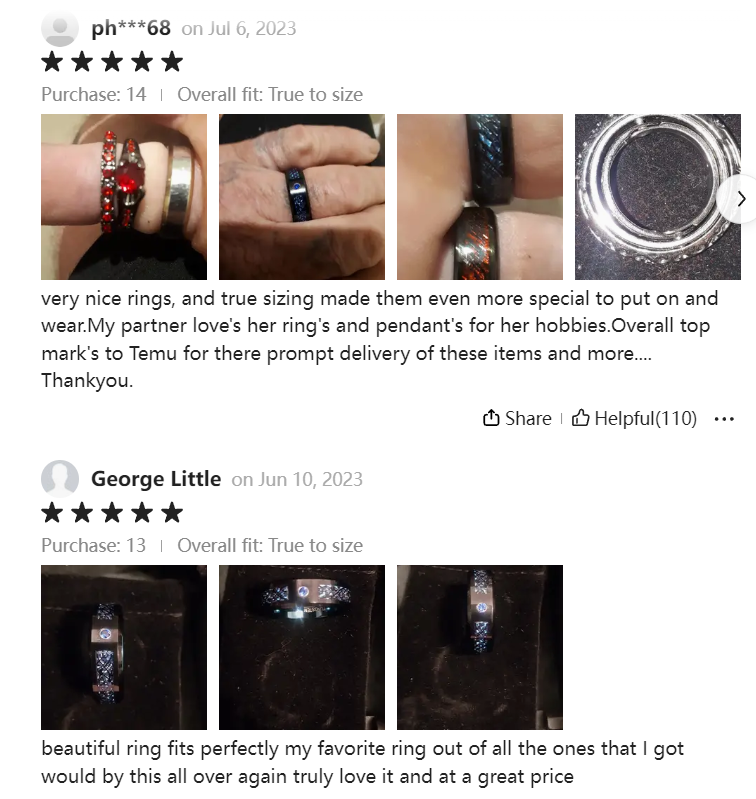Open red gemstone ring photo
The height and width of the screenshot is (799, 756).
[124, 197]
